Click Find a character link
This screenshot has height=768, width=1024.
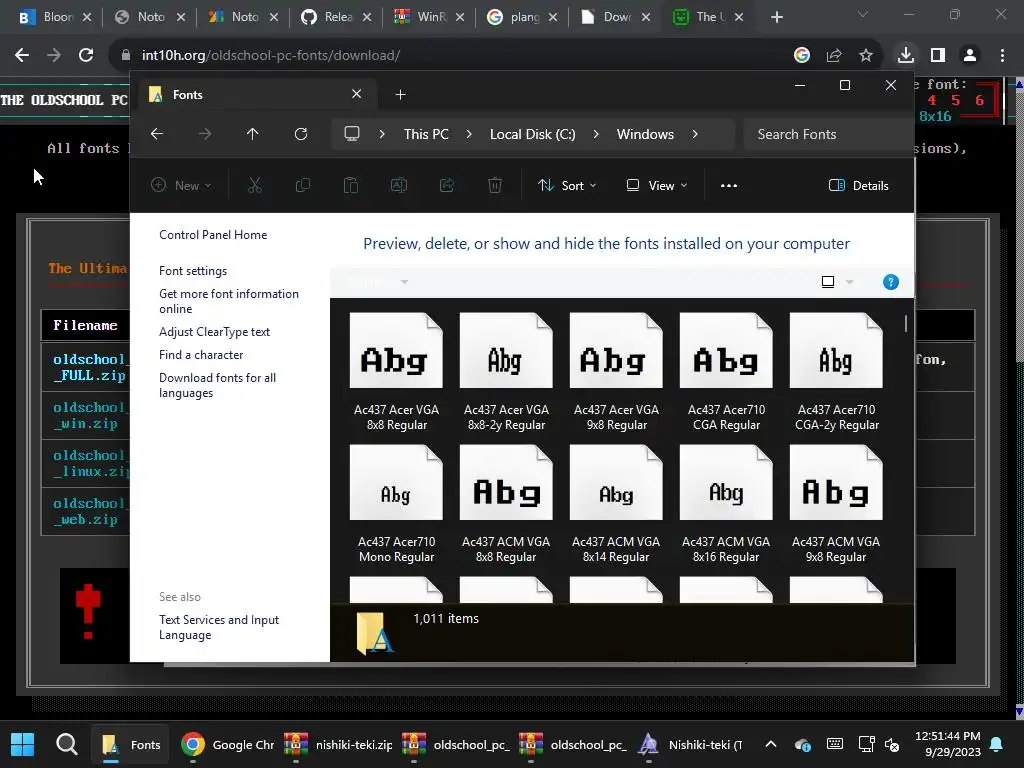point(201,355)
